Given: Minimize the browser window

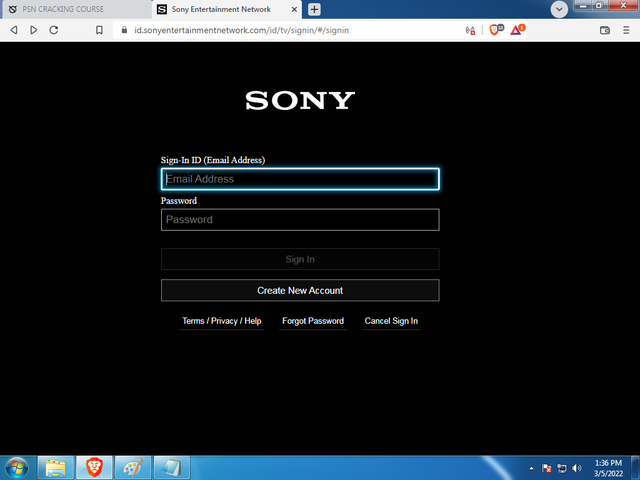Looking at the screenshot, I should (x=583, y=5).
